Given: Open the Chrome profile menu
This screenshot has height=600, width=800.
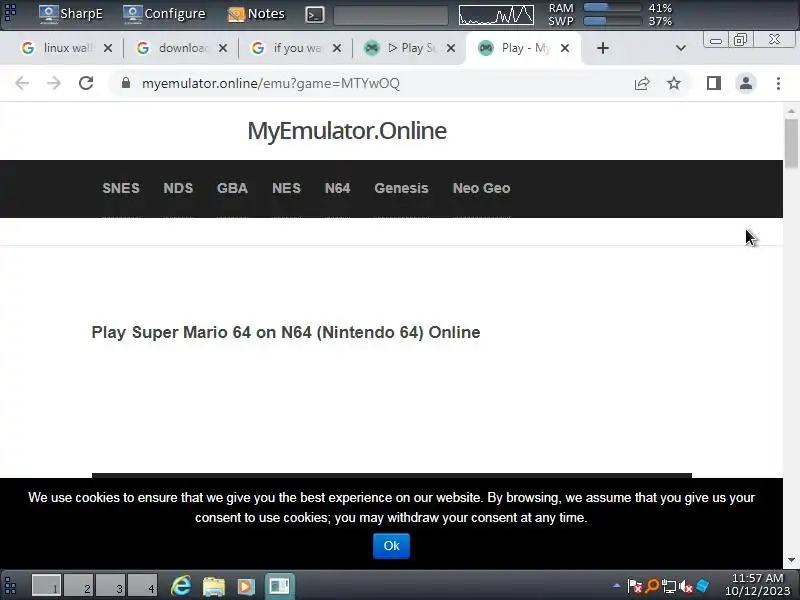Looking at the screenshot, I should [x=746, y=83].
